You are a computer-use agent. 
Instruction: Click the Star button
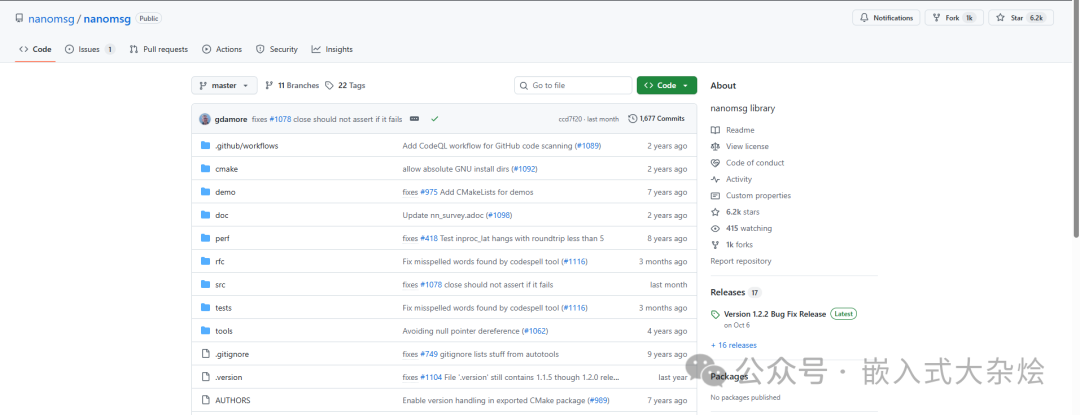coord(1021,18)
